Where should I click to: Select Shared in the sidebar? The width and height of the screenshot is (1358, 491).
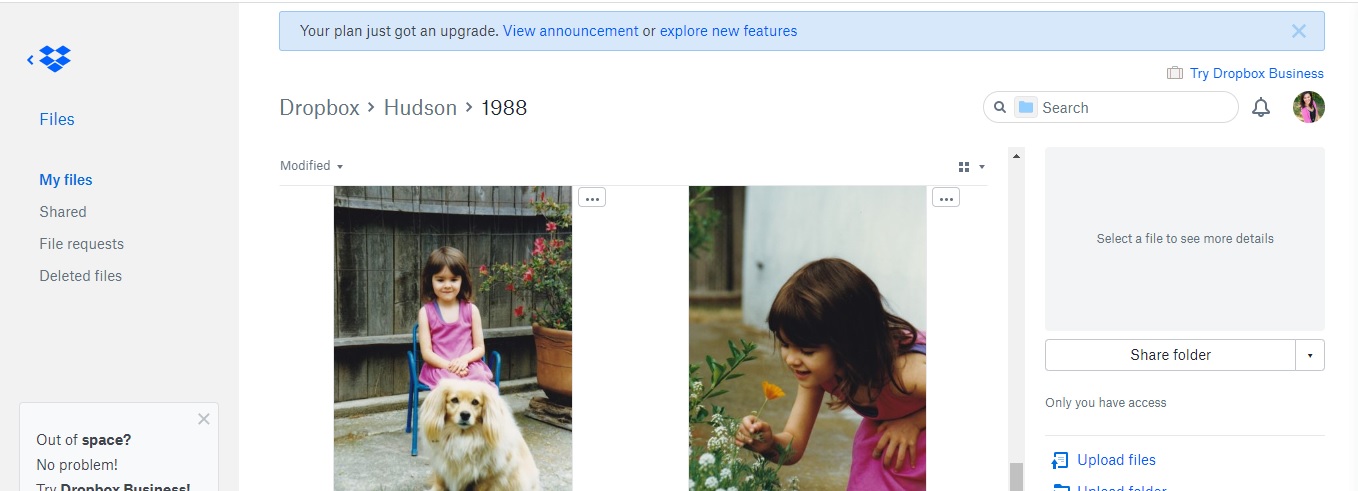63,212
